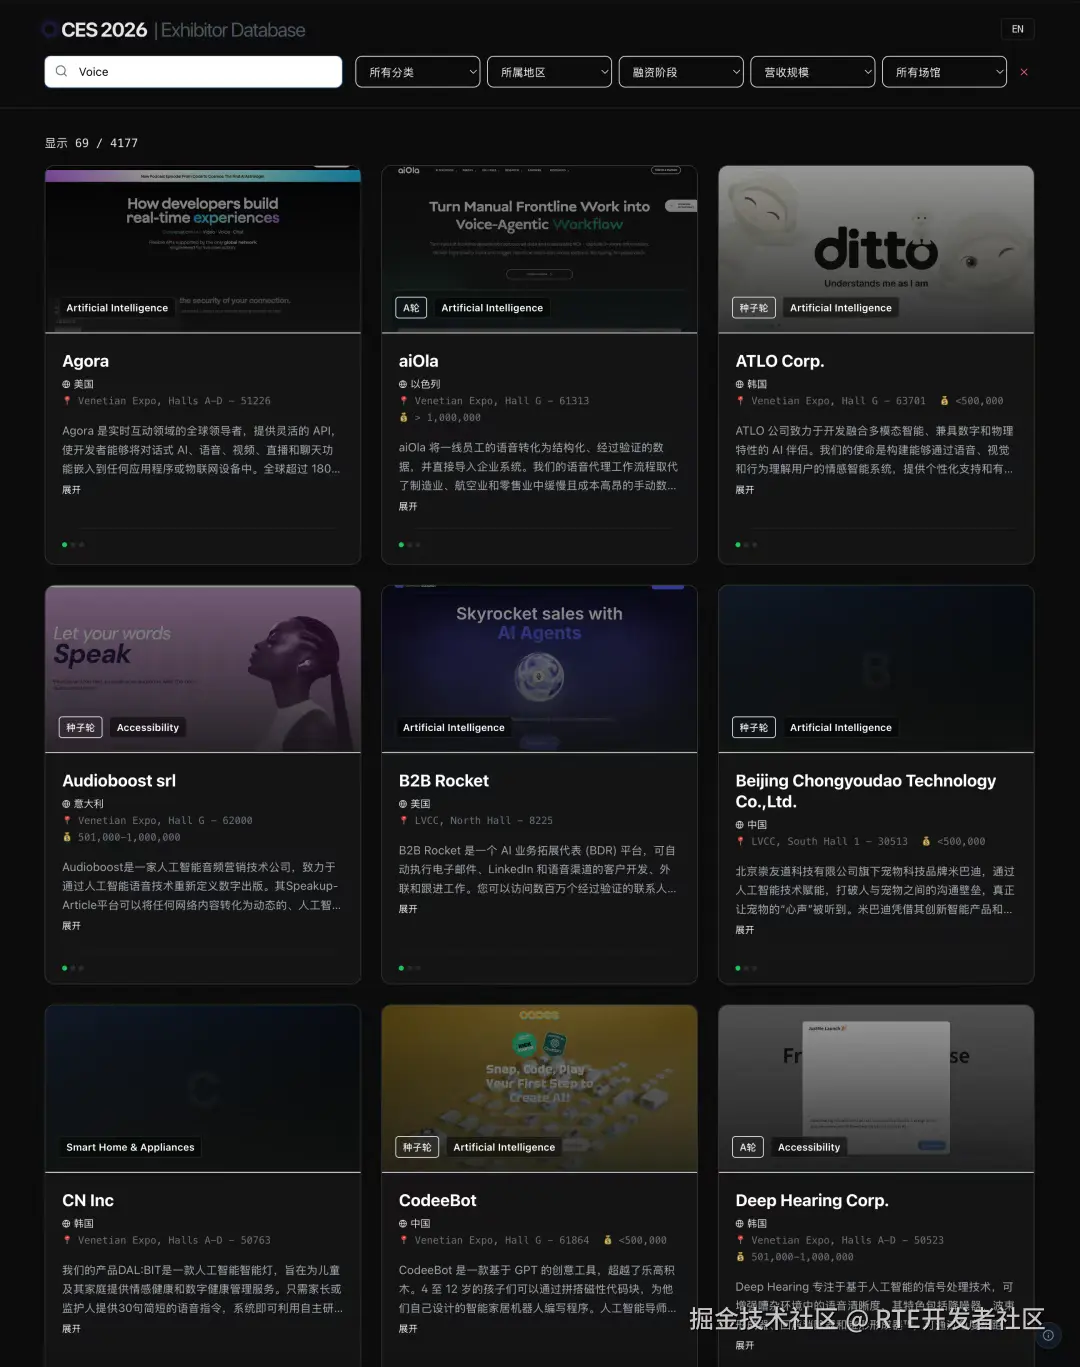Open the 所属地区 region dropdown
This screenshot has height=1367, width=1080.
pyautogui.click(x=549, y=72)
